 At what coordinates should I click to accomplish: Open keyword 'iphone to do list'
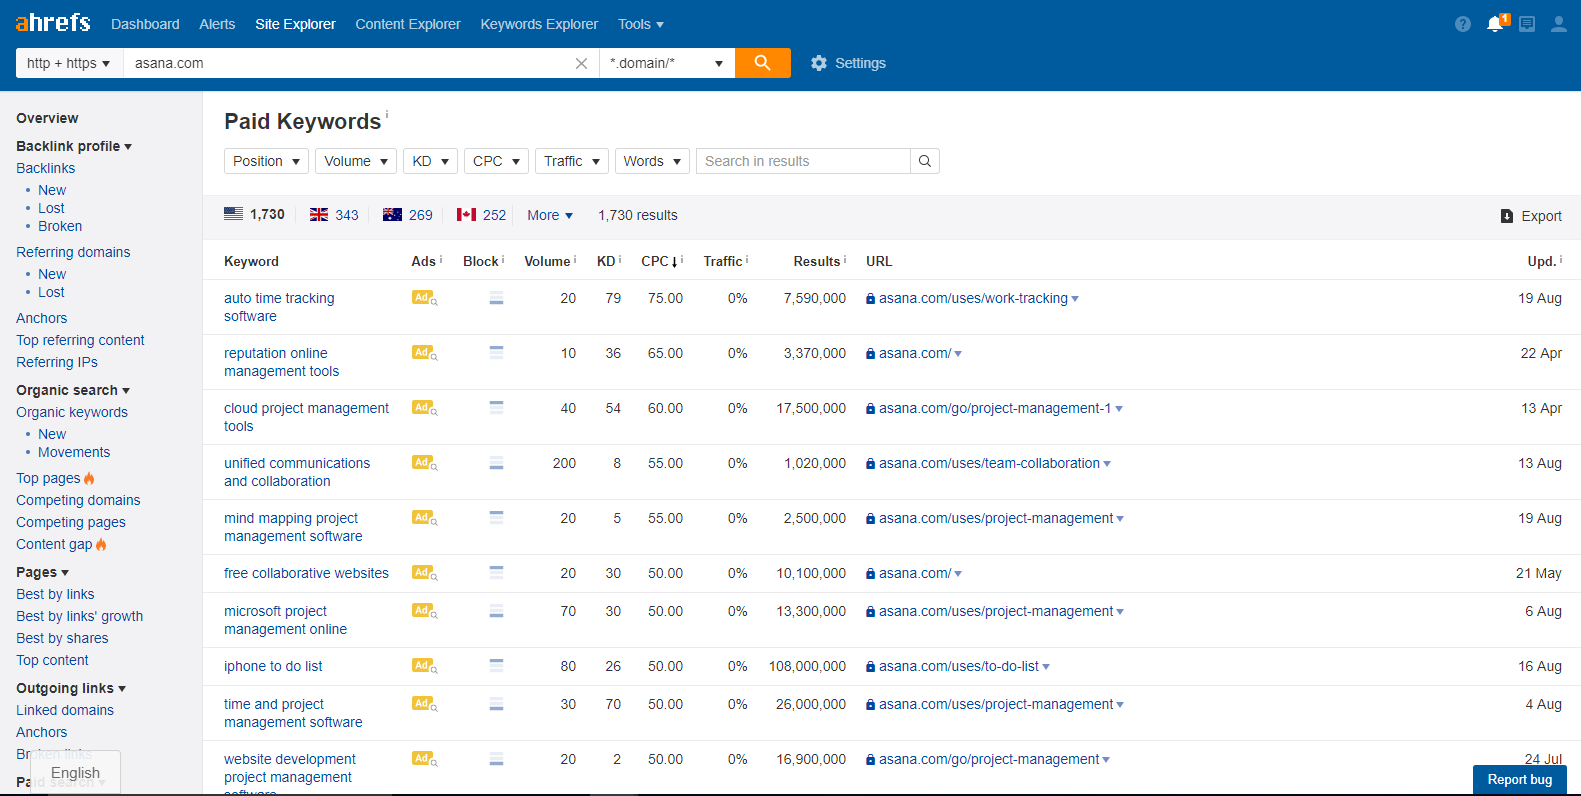point(273,666)
